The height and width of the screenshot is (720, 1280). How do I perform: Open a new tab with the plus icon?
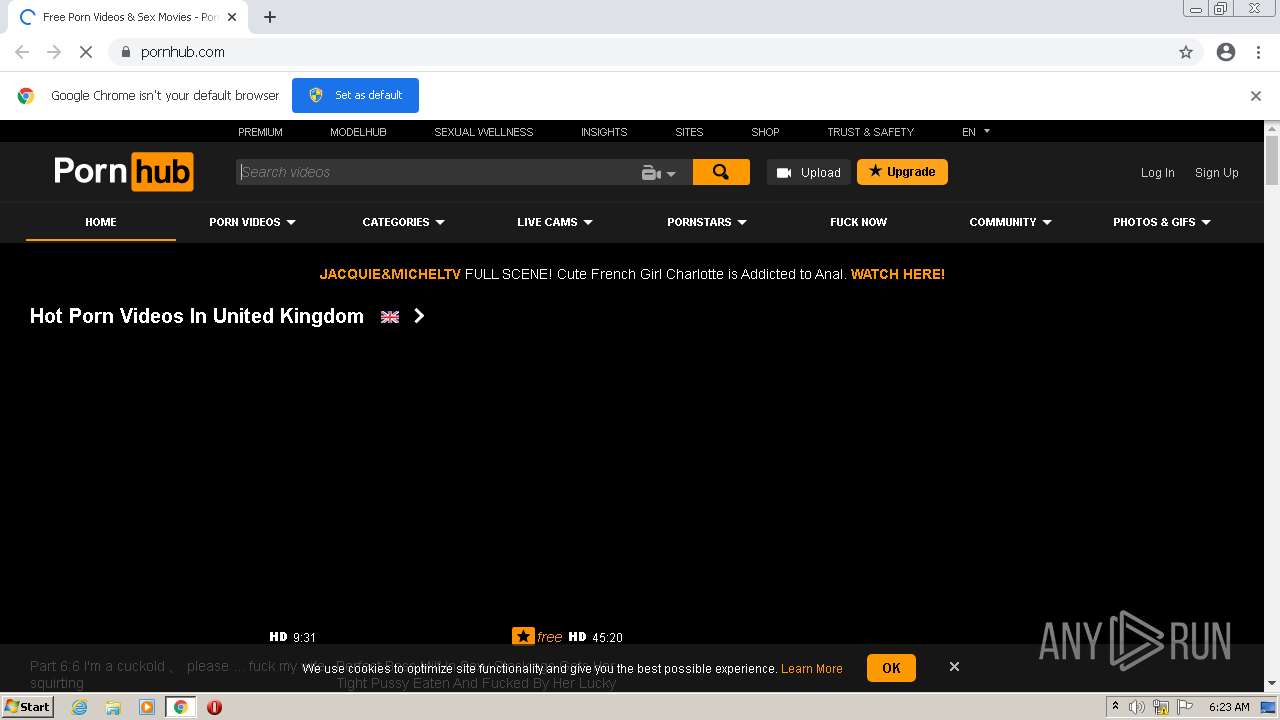pos(270,17)
